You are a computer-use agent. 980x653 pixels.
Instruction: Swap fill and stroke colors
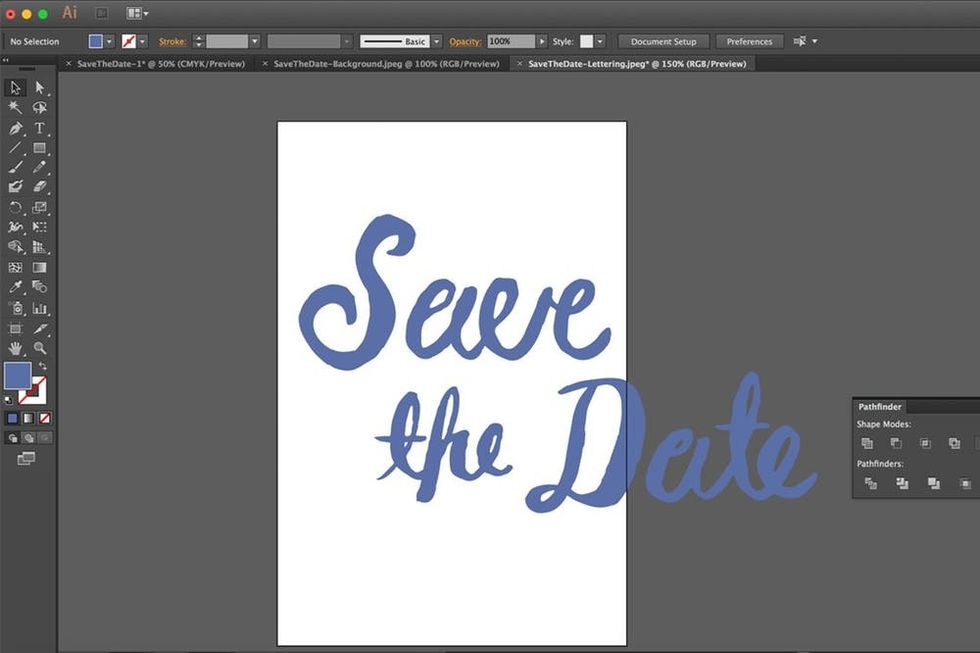42,366
